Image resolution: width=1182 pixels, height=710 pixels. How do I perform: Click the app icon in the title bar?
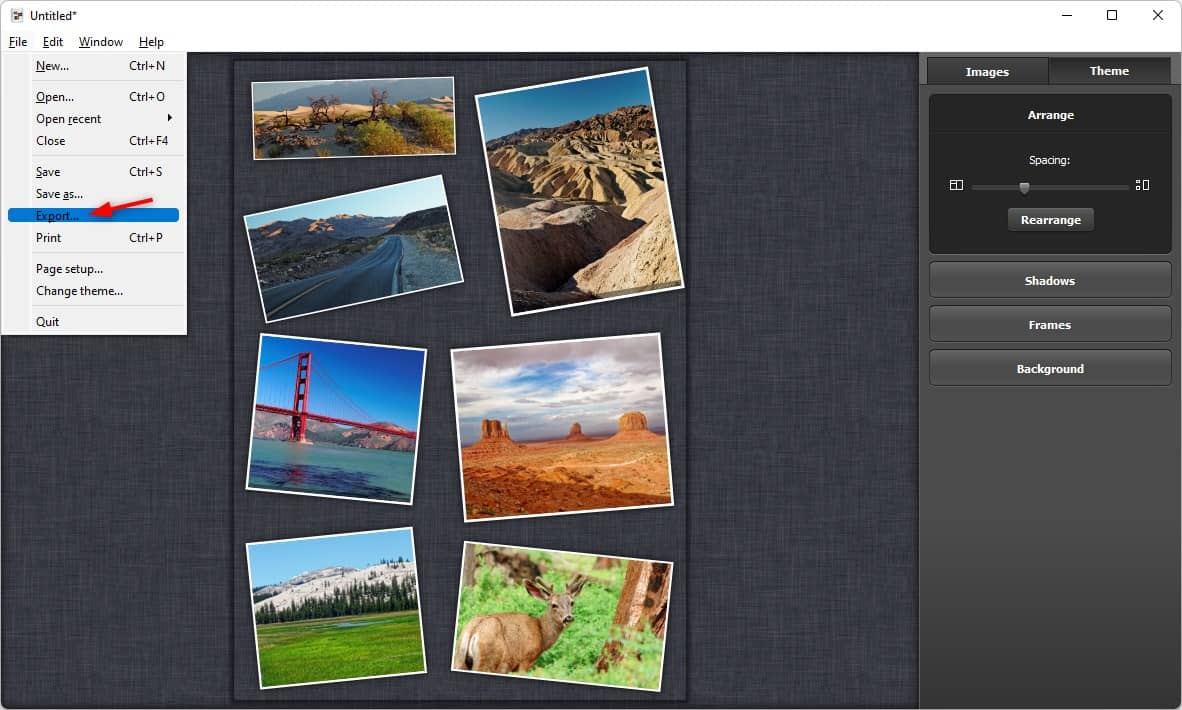(x=17, y=15)
